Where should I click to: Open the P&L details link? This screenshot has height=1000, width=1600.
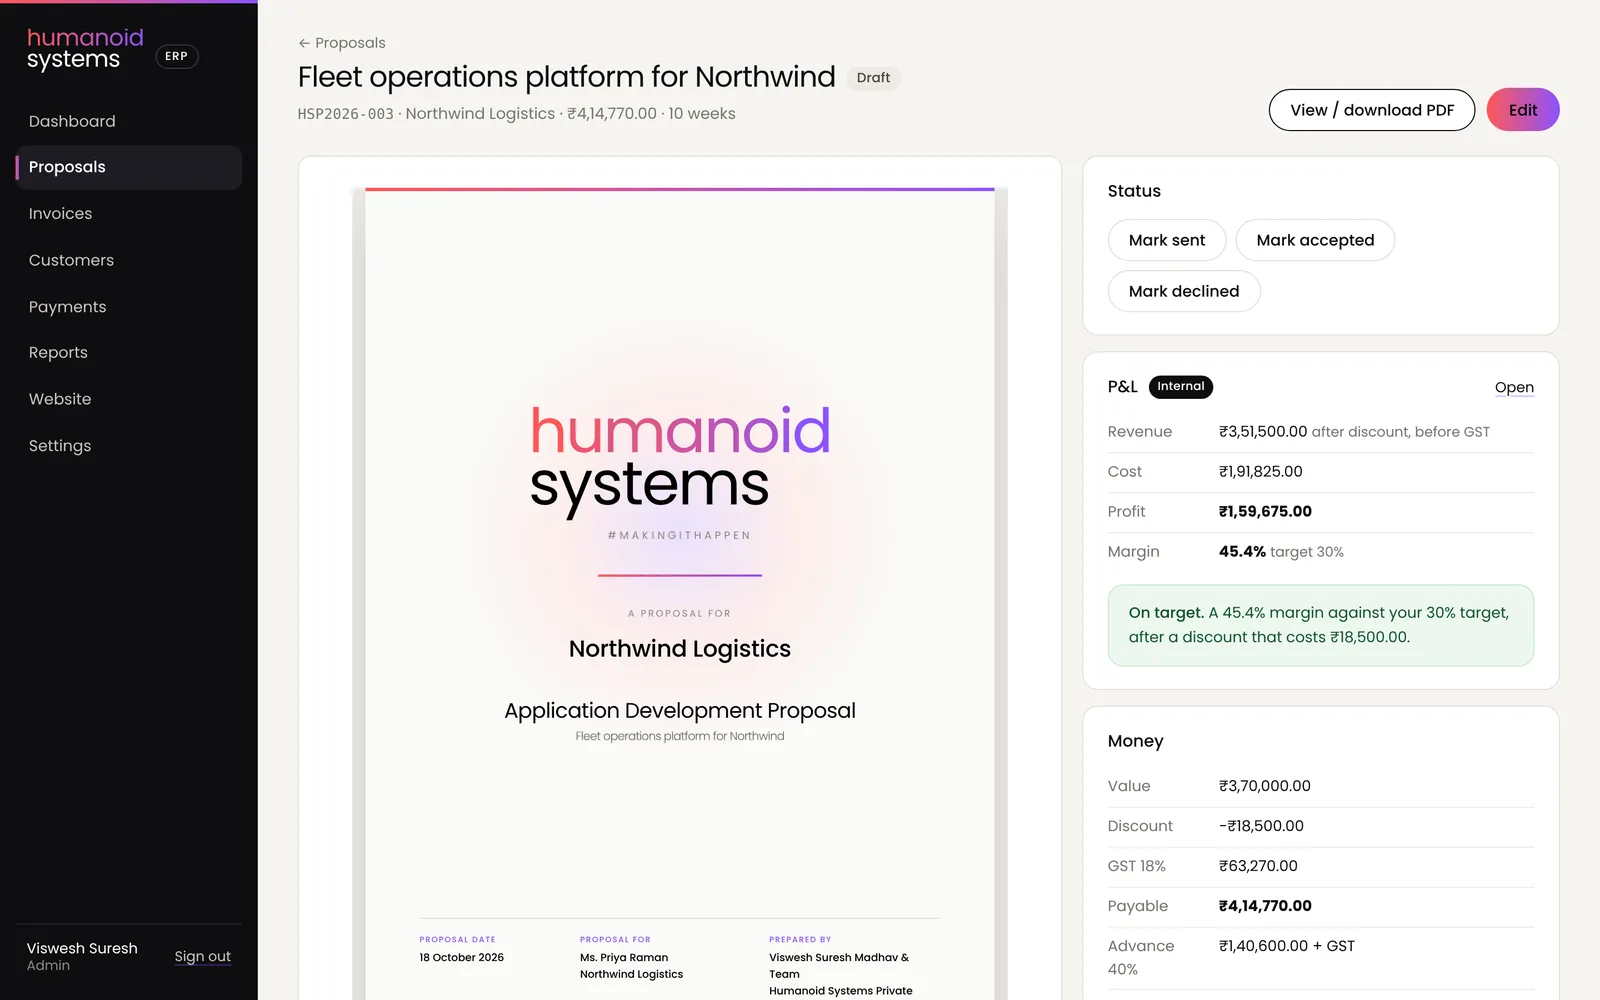pyautogui.click(x=1514, y=388)
